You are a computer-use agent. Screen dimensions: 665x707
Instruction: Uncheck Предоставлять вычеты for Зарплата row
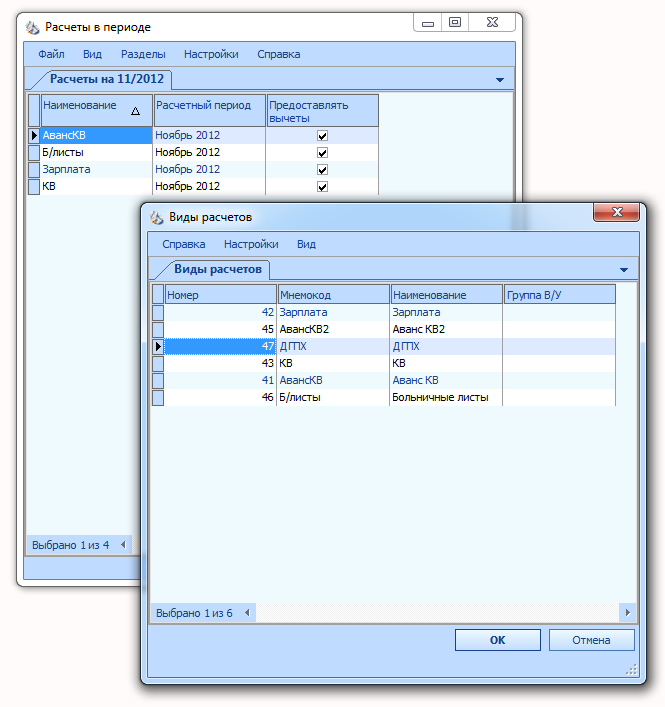[322, 170]
